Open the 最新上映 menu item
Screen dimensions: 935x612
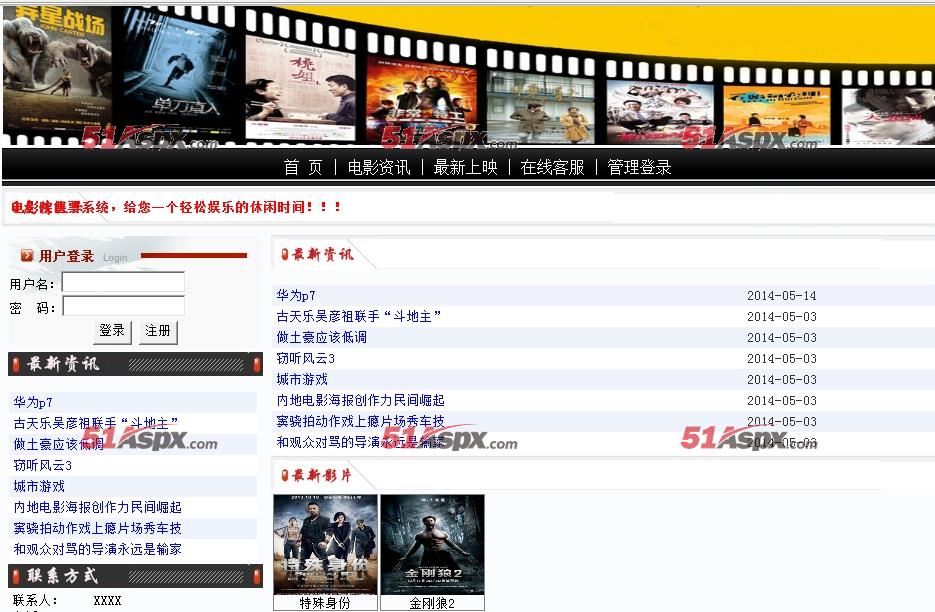coord(466,168)
